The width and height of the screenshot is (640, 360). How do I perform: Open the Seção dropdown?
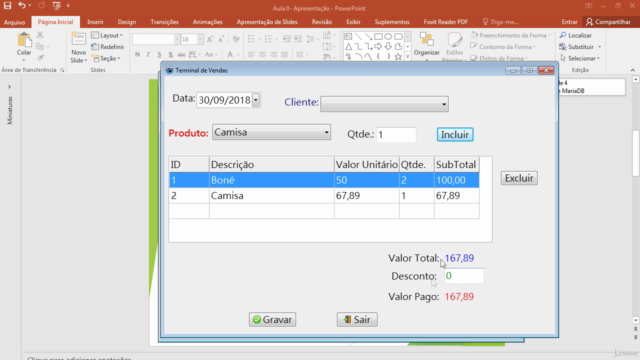pyautogui.click(x=107, y=58)
